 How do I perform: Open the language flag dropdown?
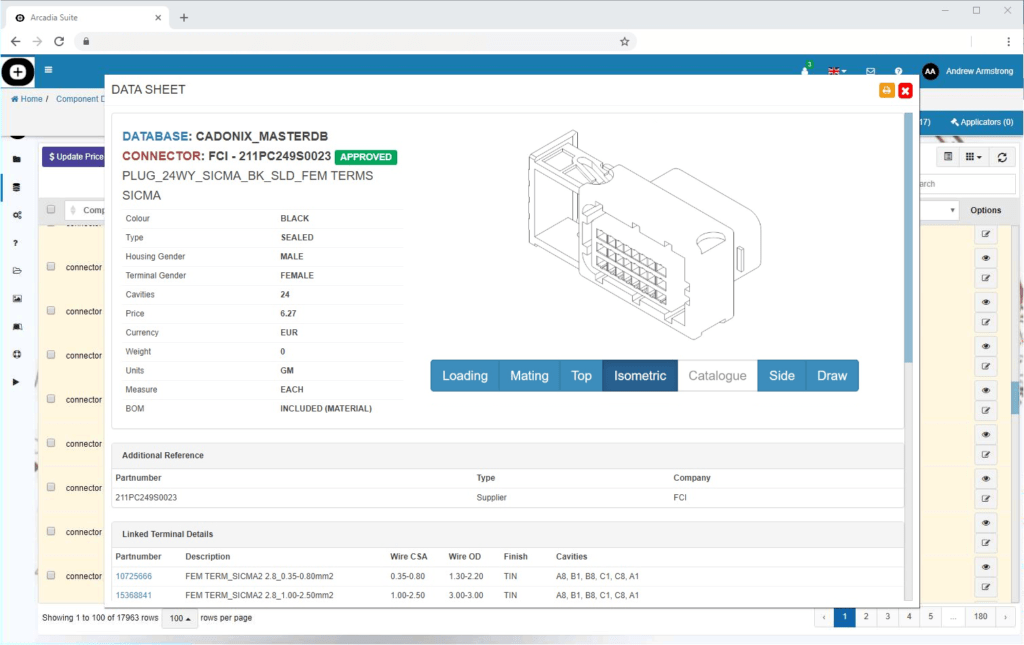pyautogui.click(x=836, y=71)
